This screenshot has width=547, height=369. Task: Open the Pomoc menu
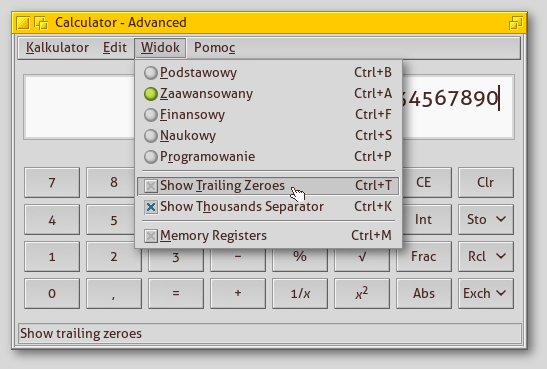point(215,48)
